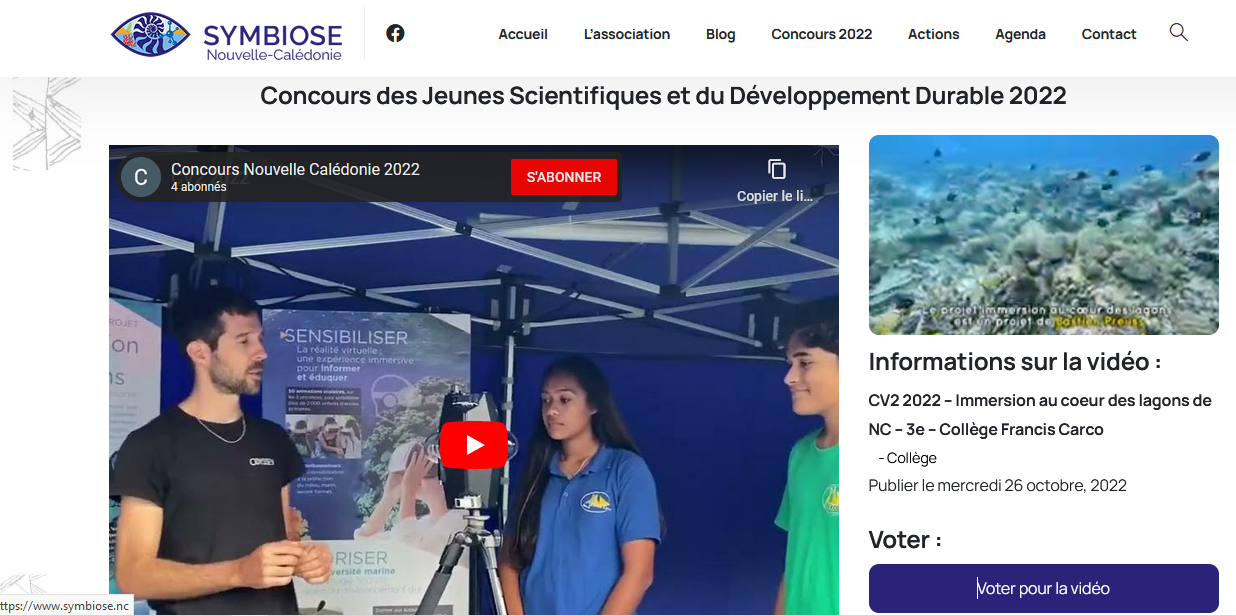The image size is (1236, 616).
Task: Go to the Blog menu item
Action: 720,34
